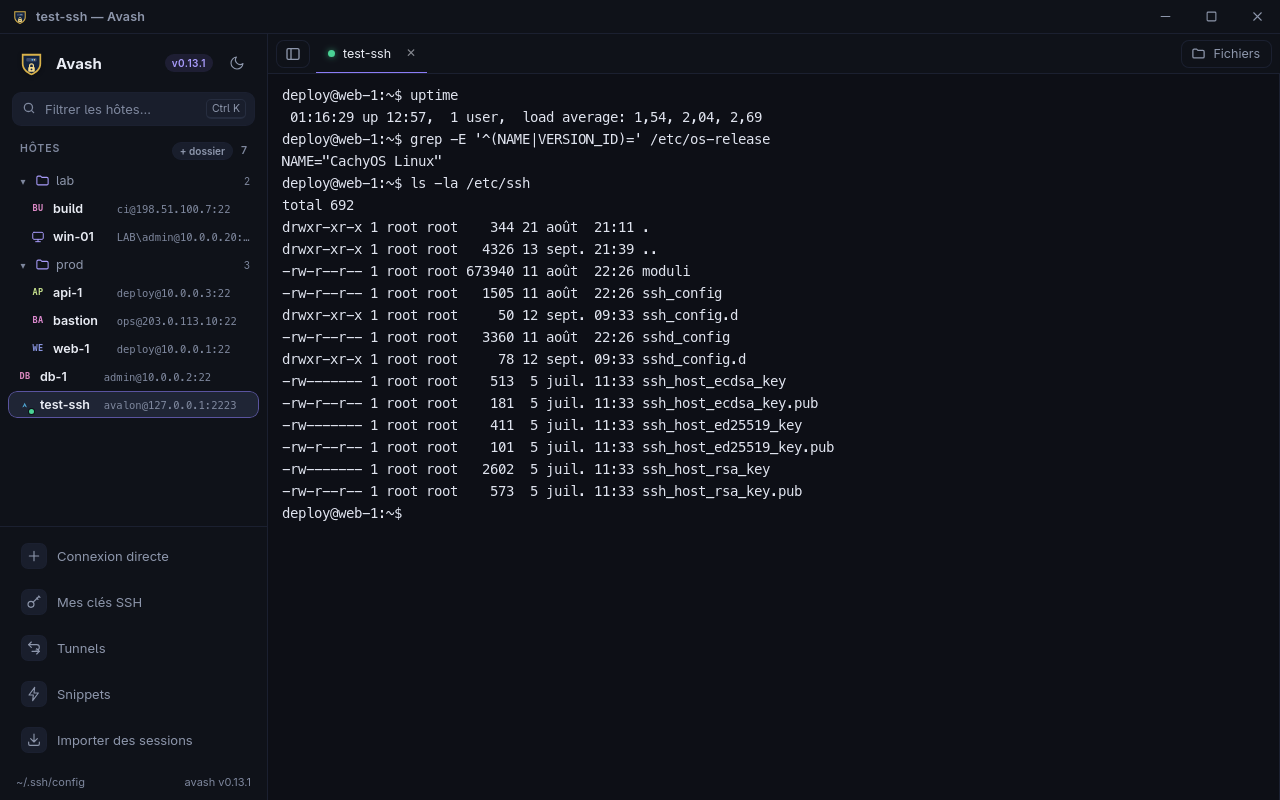The image size is (1280, 800).
Task: Open the db-1 host
Action: pos(133,377)
